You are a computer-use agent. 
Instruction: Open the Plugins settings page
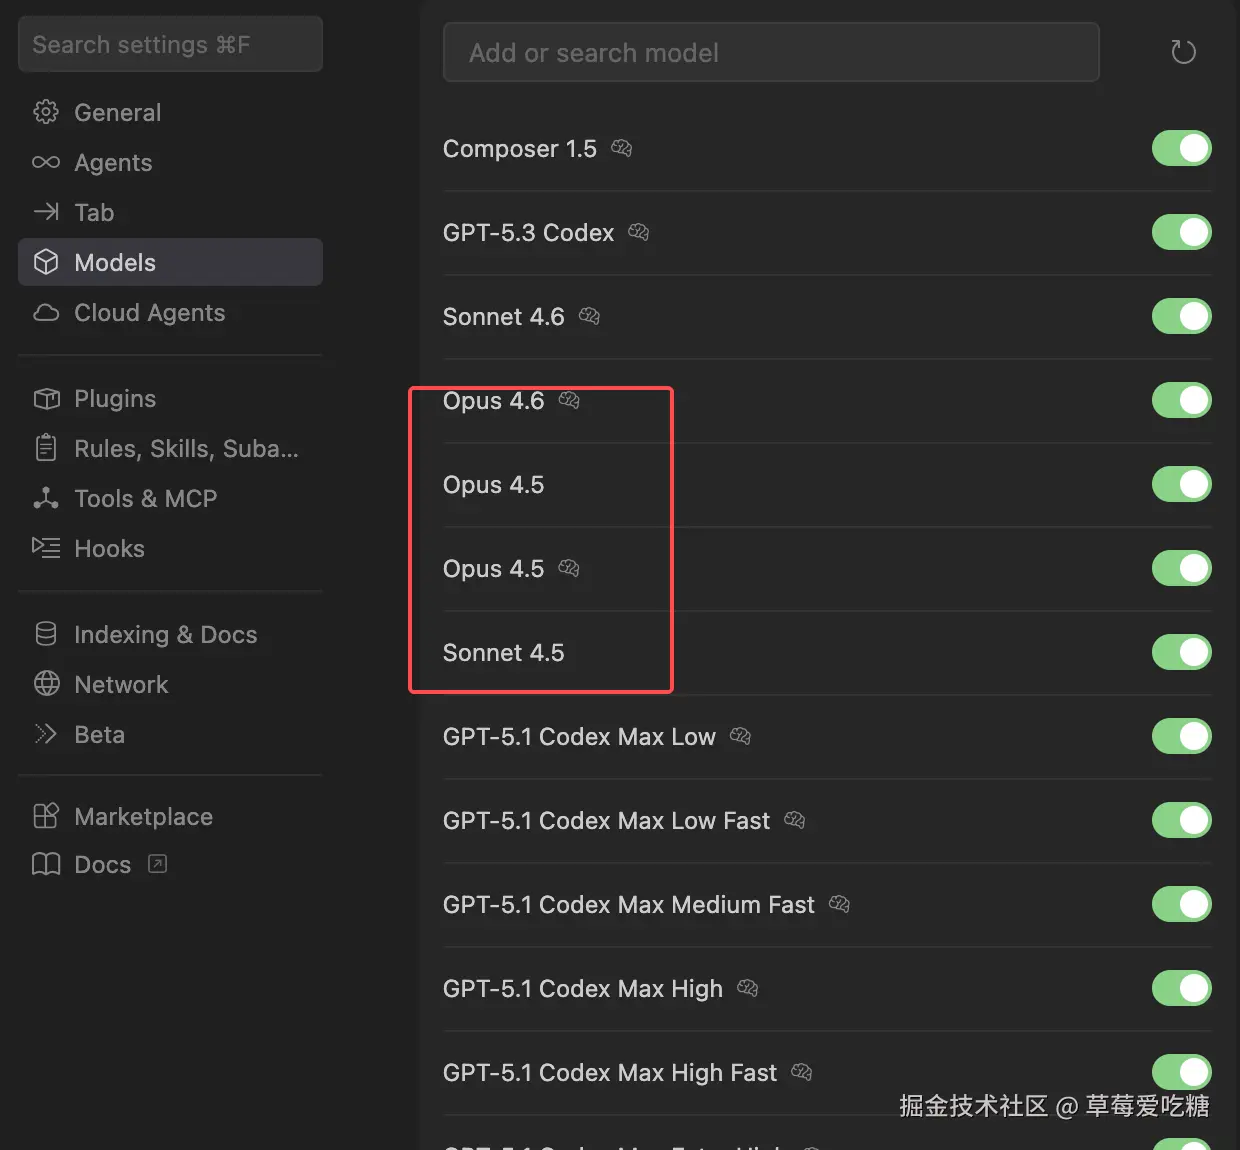tap(170, 398)
